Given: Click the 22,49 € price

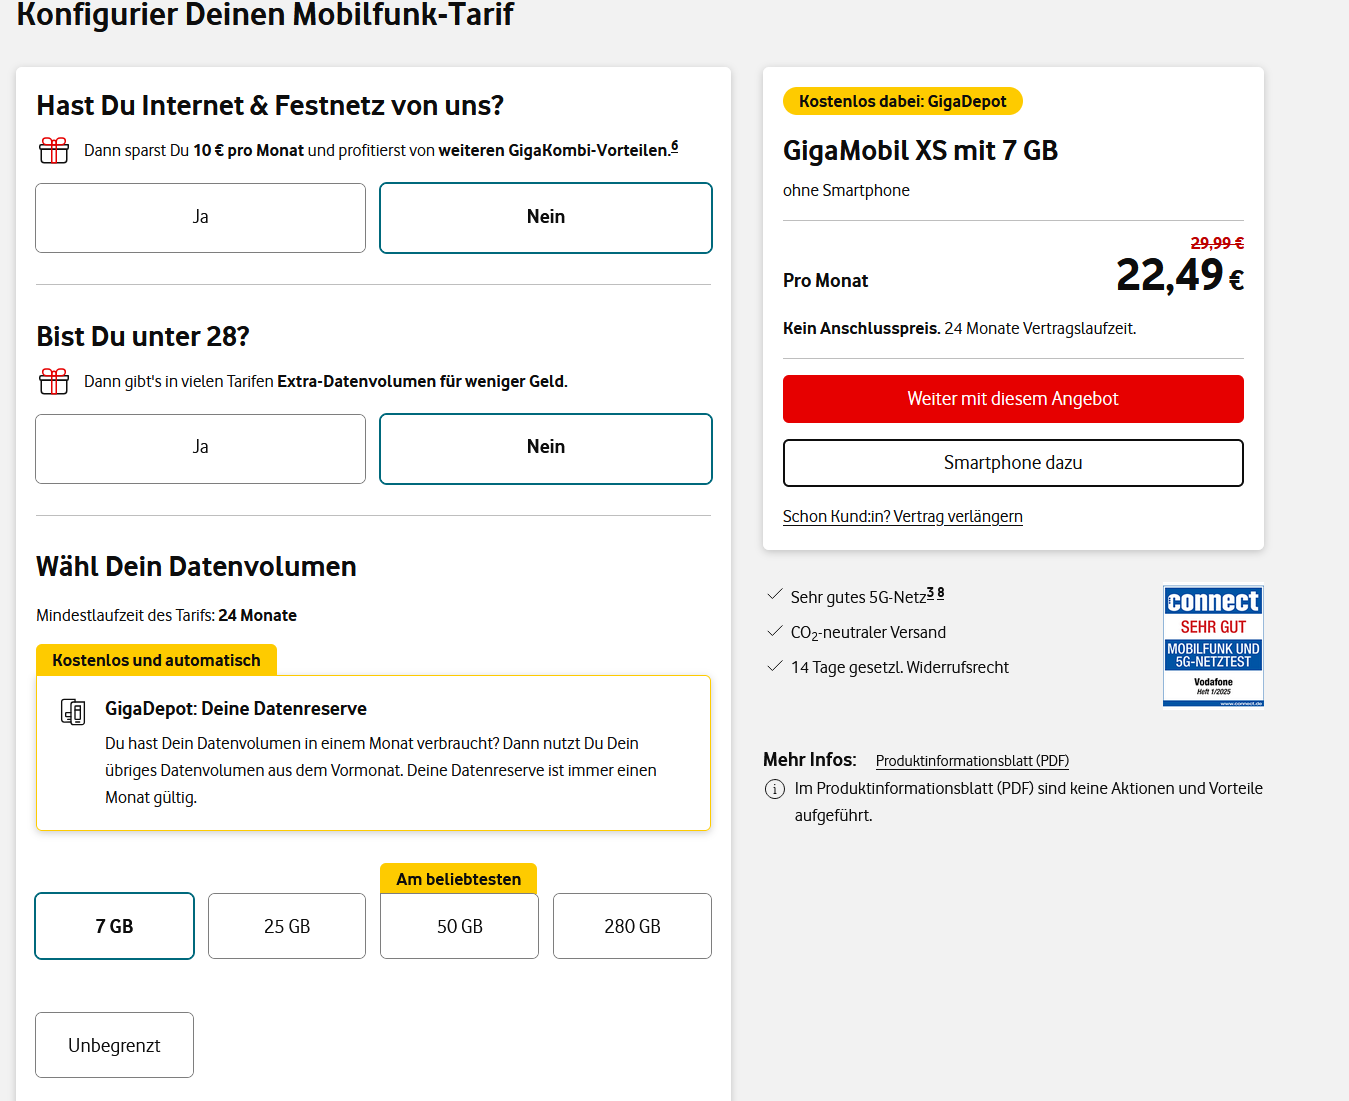Looking at the screenshot, I should tap(1180, 275).
